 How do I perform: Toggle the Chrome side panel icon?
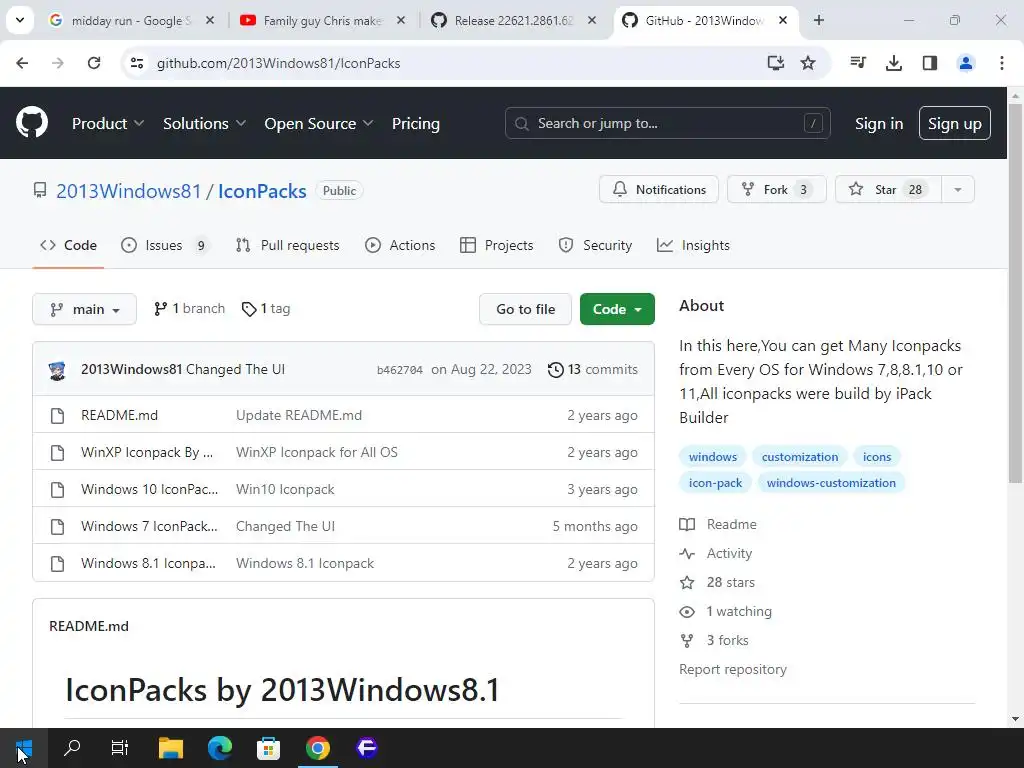tap(930, 63)
